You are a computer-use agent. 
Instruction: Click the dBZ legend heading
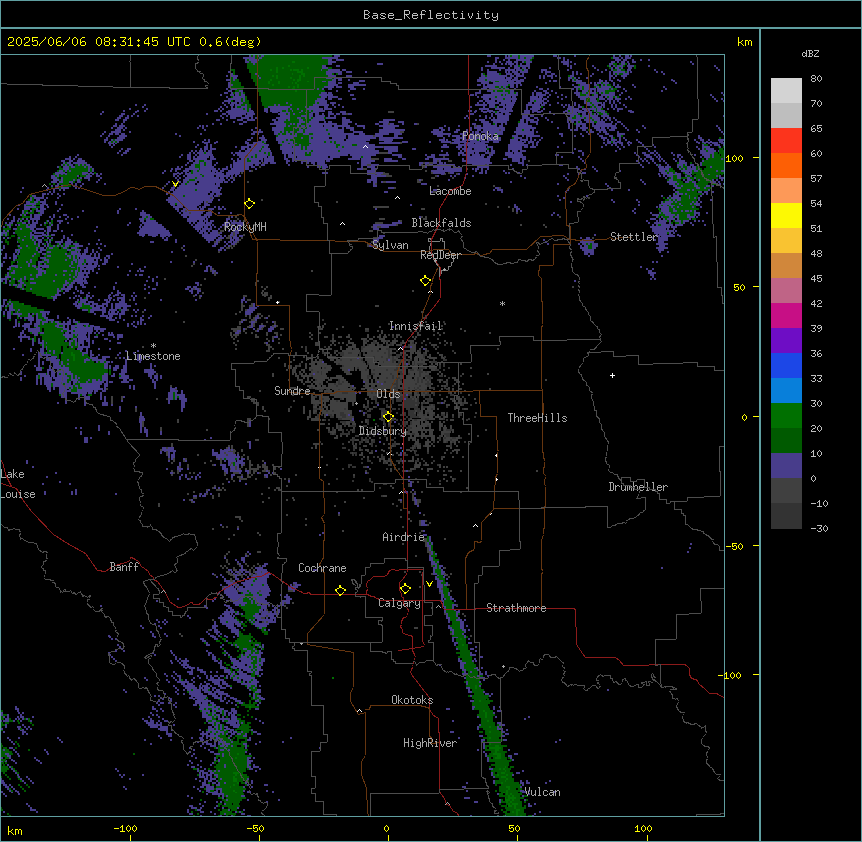[810, 53]
